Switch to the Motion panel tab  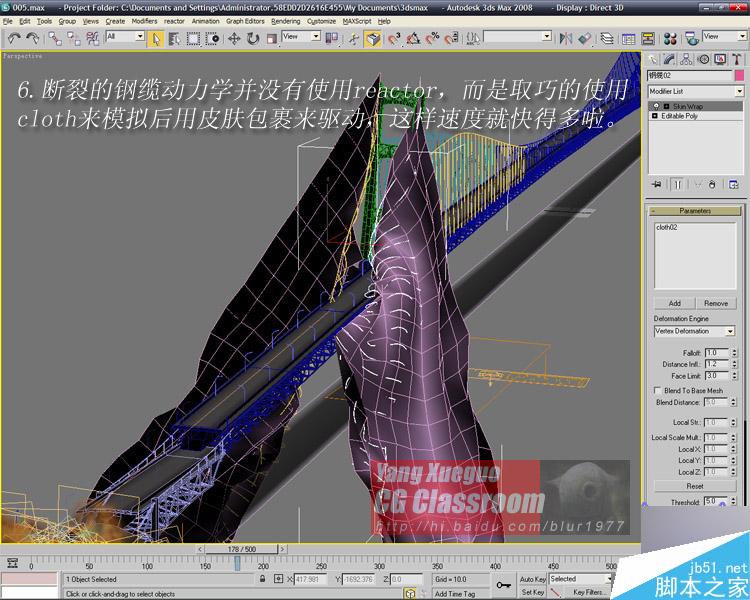click(703, 59)
